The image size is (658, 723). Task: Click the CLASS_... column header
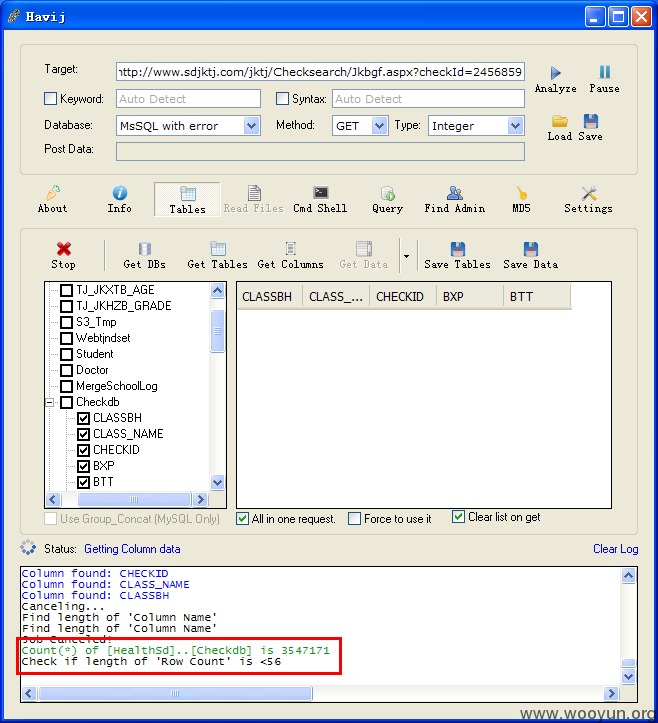click(336, 296)
